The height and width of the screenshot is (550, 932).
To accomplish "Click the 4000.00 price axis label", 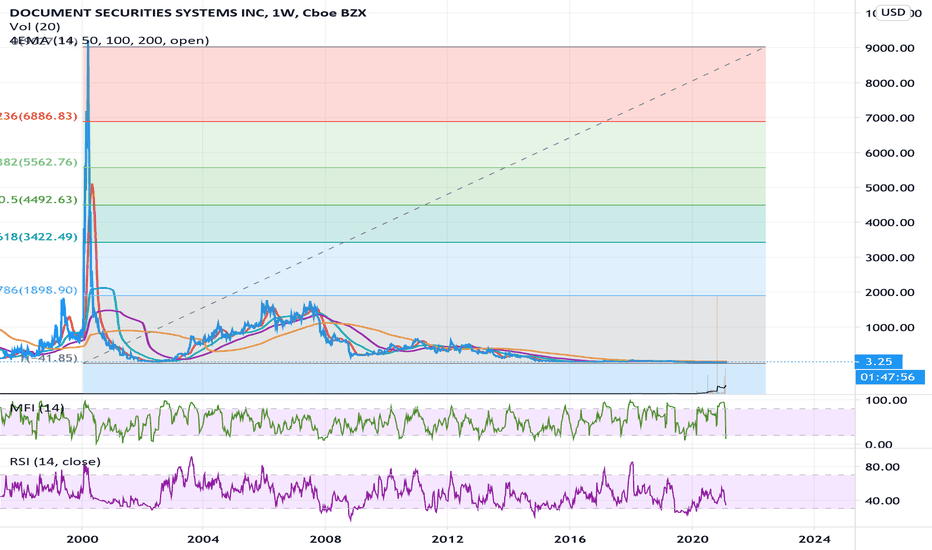I will coord(890,222).
